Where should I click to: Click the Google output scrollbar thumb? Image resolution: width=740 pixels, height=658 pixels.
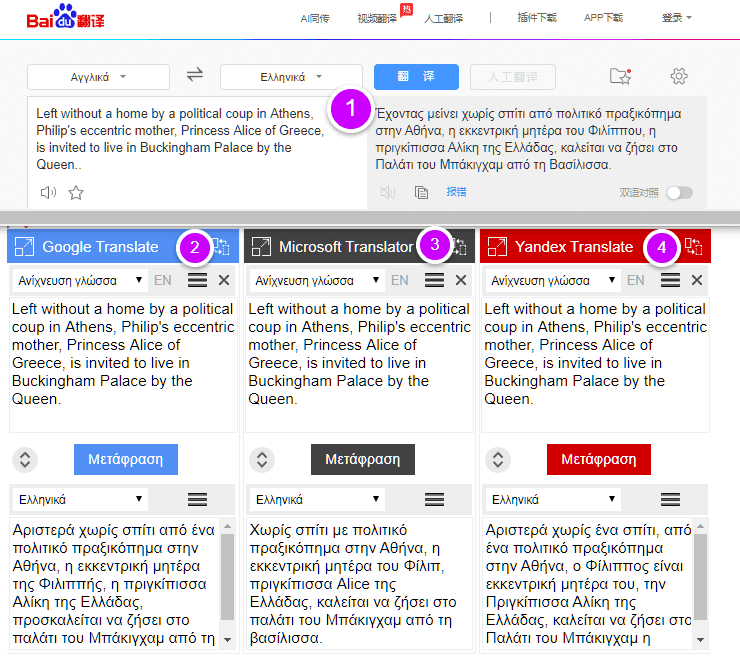[x=227, y=576]
